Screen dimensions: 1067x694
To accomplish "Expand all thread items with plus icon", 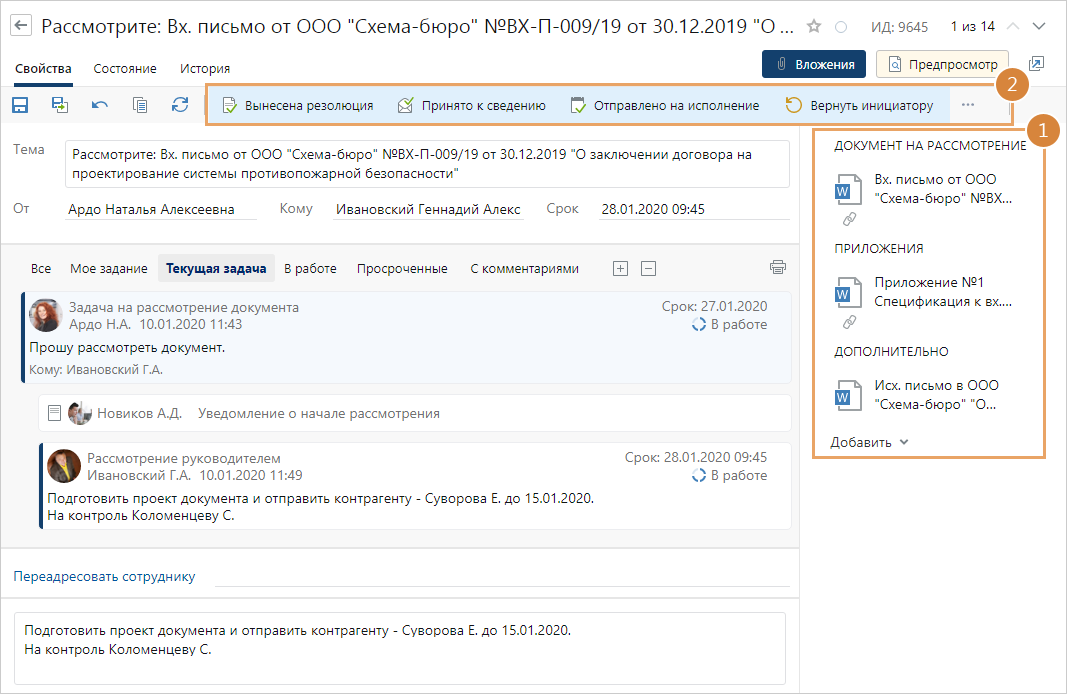I will [620, 268].
